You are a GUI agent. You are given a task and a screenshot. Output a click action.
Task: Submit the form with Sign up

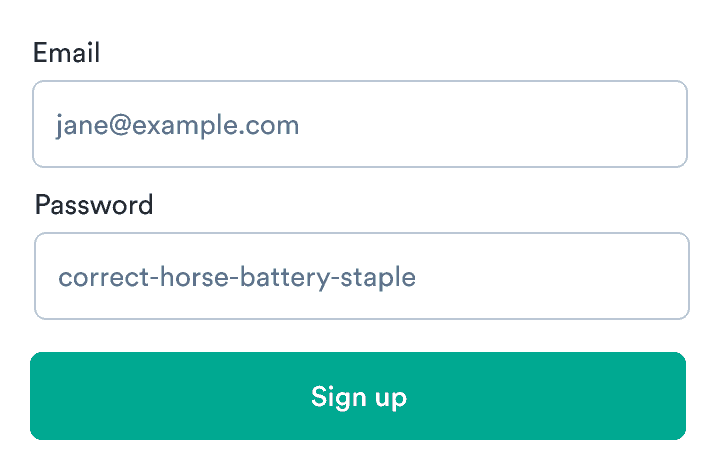358,396
